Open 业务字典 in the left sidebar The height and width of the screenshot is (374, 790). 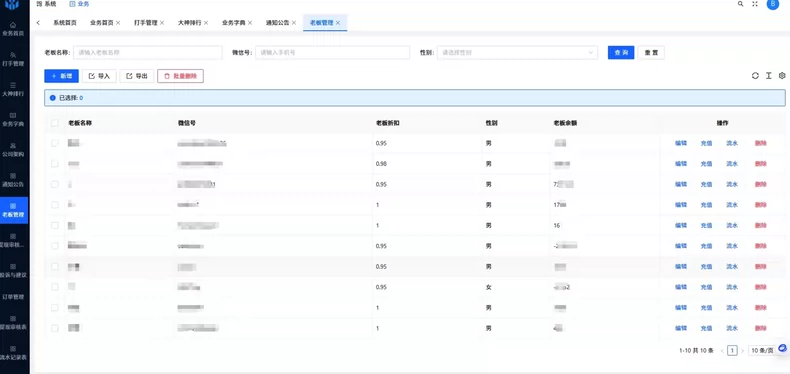click(x=13, y=119)
